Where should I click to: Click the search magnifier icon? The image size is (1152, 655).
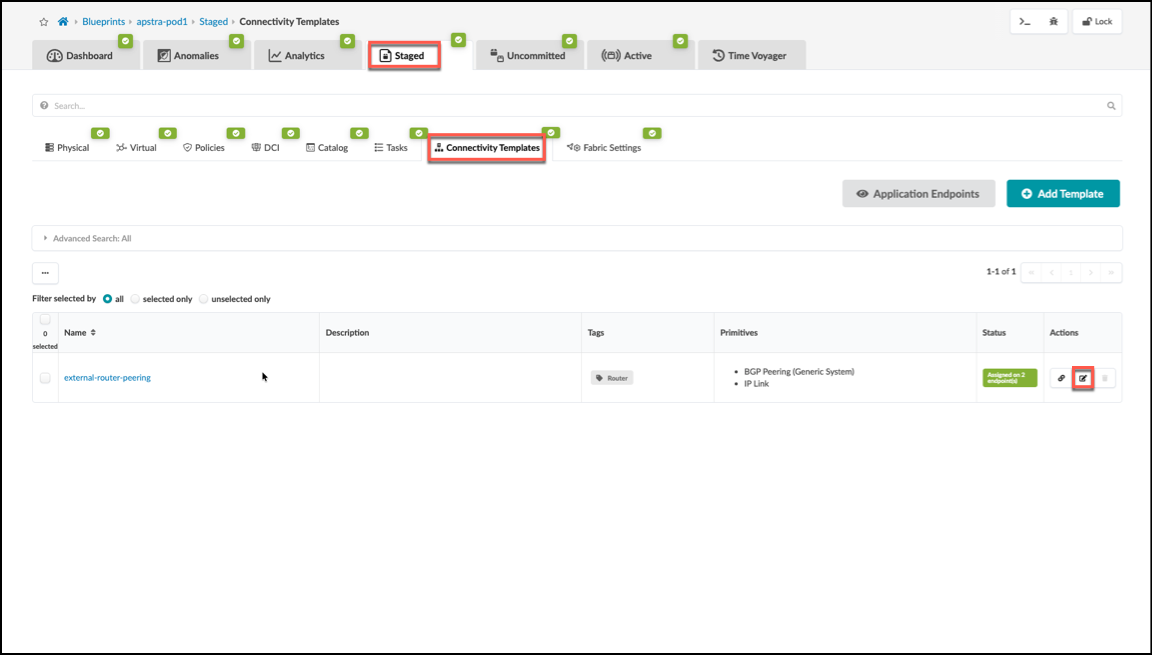(x=1111, y=106)
